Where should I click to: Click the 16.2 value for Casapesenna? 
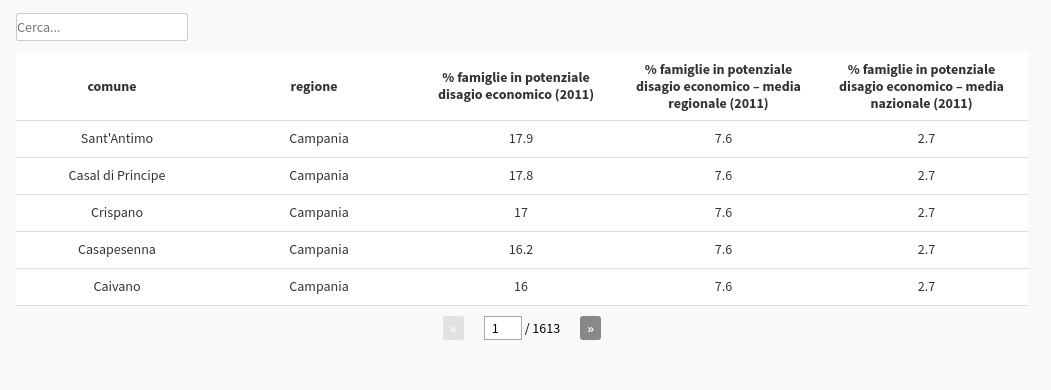point(521,249)
